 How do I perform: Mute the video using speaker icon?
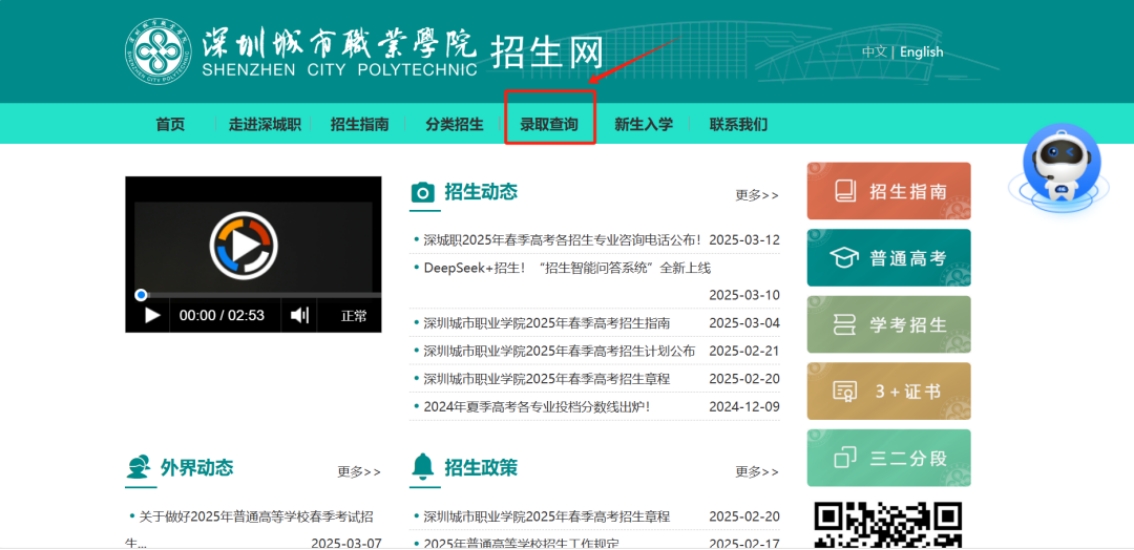[x=299, y=316]
